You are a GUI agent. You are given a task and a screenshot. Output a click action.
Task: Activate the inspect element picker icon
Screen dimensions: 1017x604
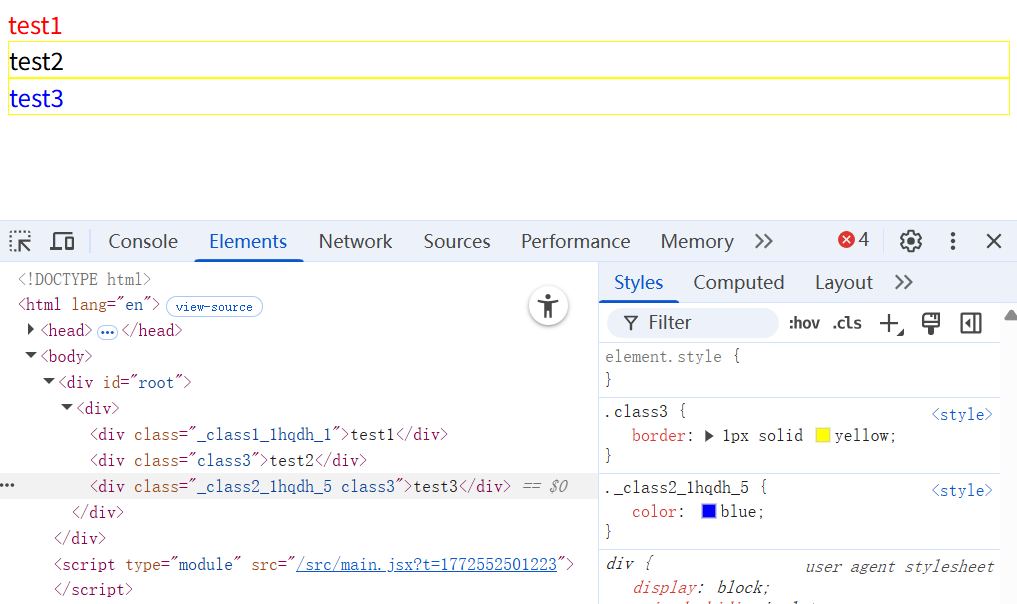click(20, 241)
